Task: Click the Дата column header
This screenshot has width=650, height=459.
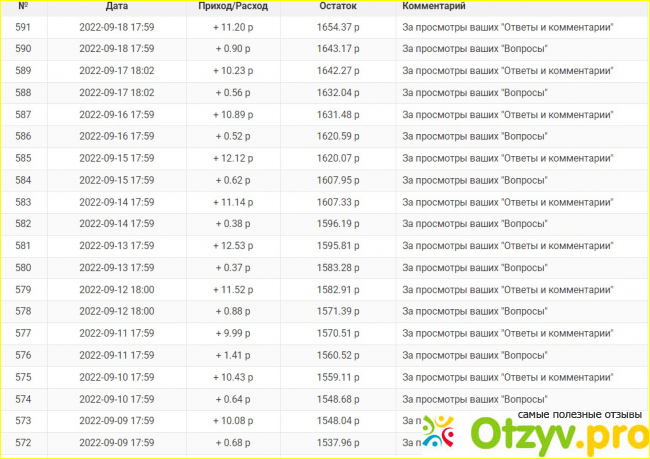Action: (x=116, y=6)
